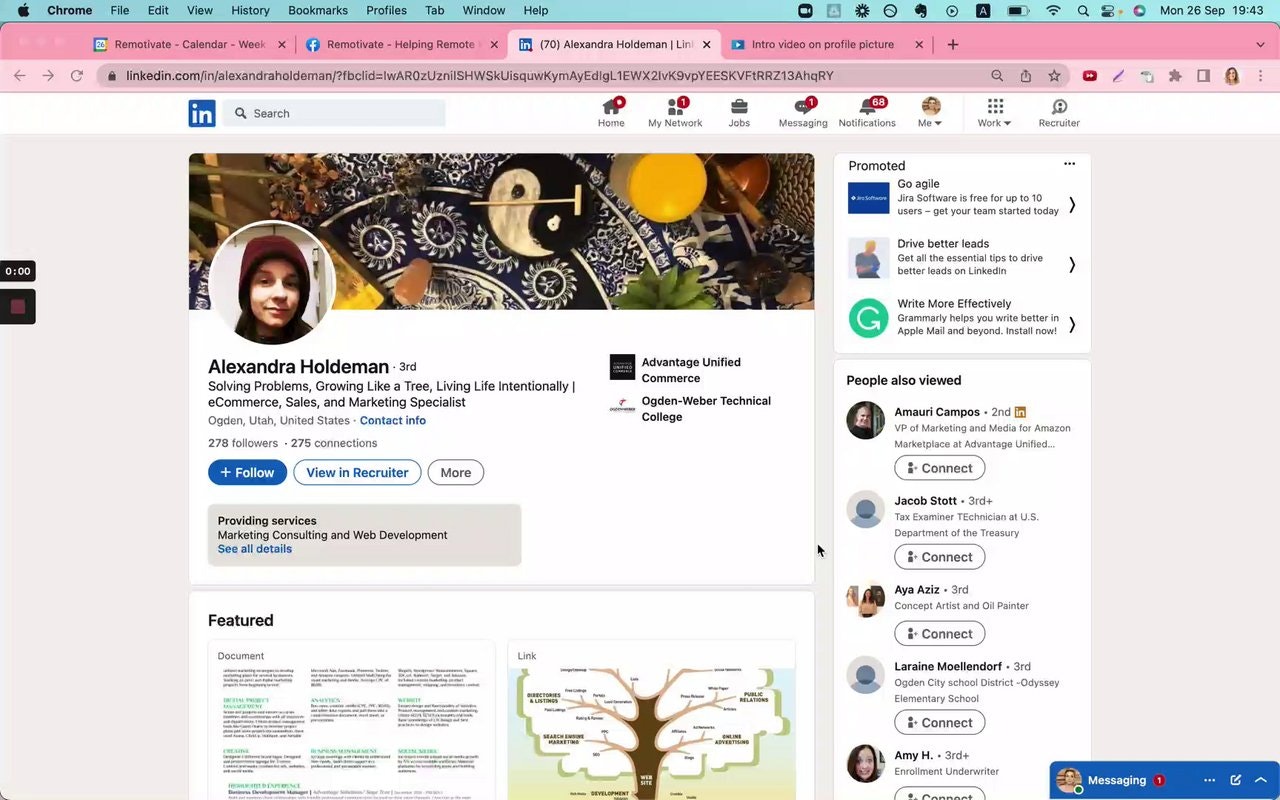
Task: Open Recruiter from the navigation bar
Action: [x=1058, y=110]
